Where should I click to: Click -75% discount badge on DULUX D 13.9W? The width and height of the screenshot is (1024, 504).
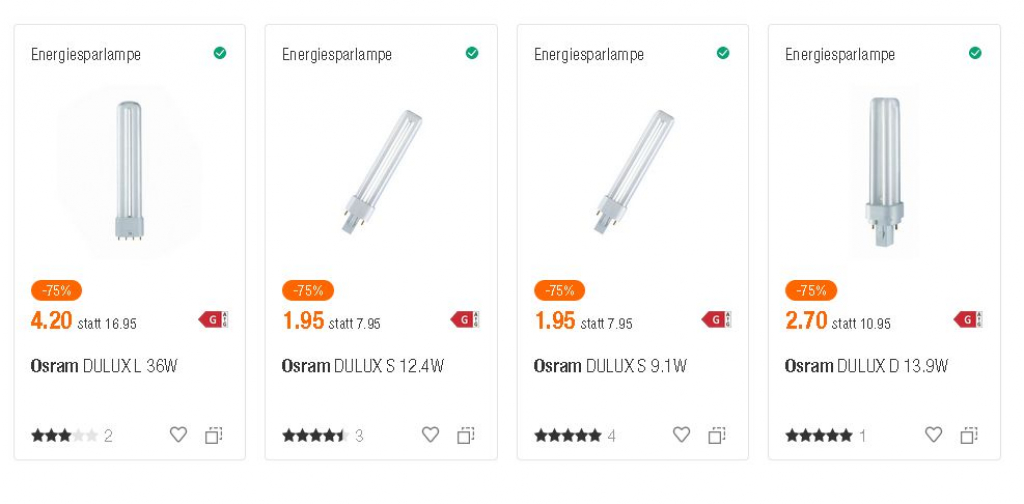(x=810, y=291)
